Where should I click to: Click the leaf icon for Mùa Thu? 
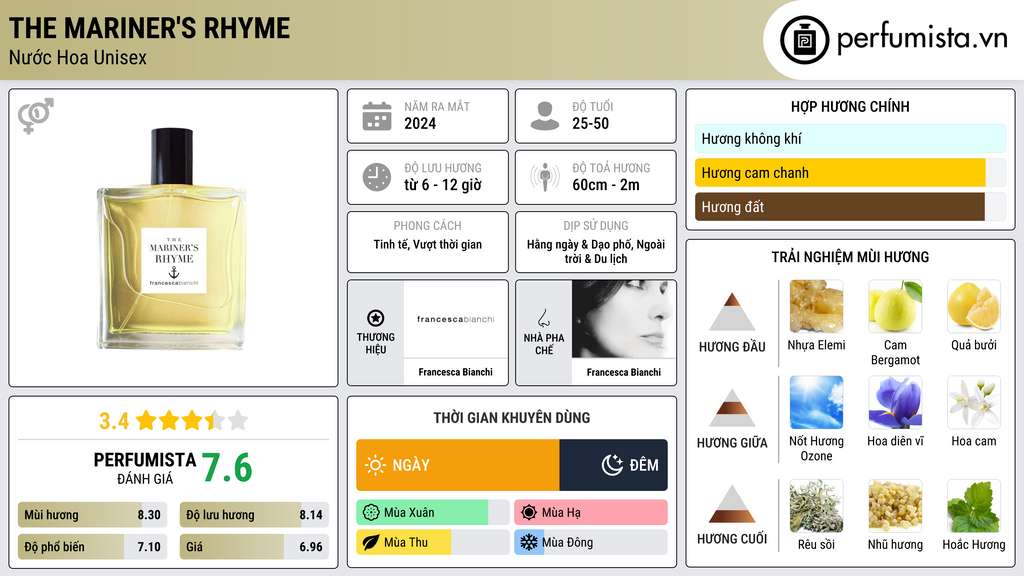[x=371, y=542]
